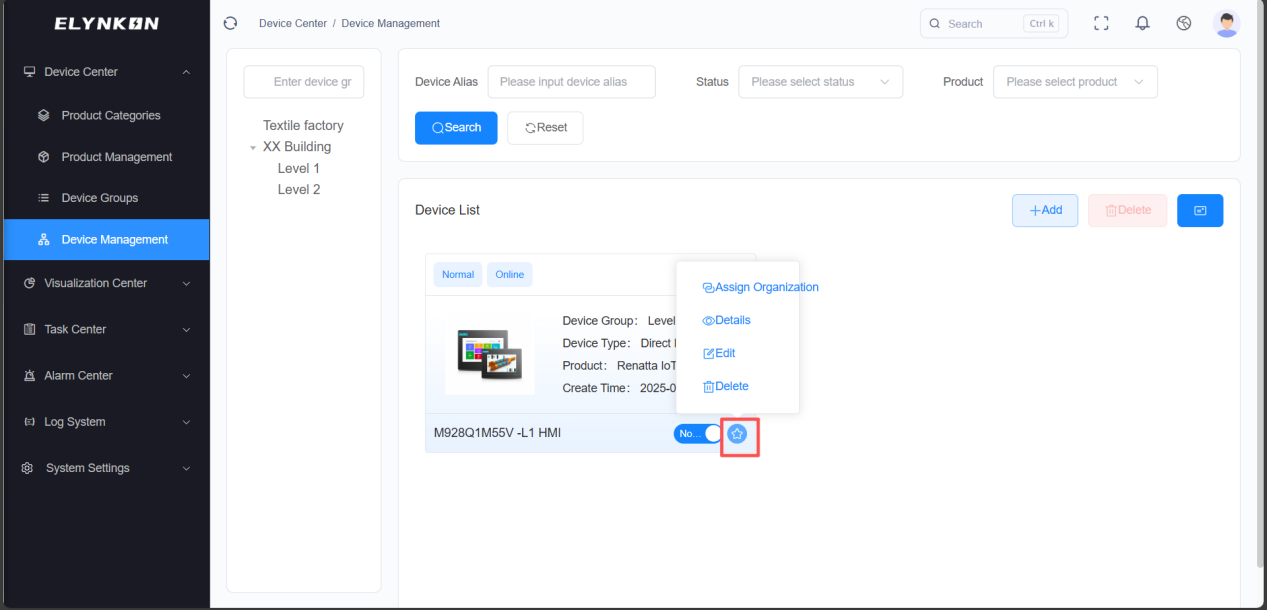Click the Task Center clipboard icon
Screen dimensions: 1267x610
29,329
